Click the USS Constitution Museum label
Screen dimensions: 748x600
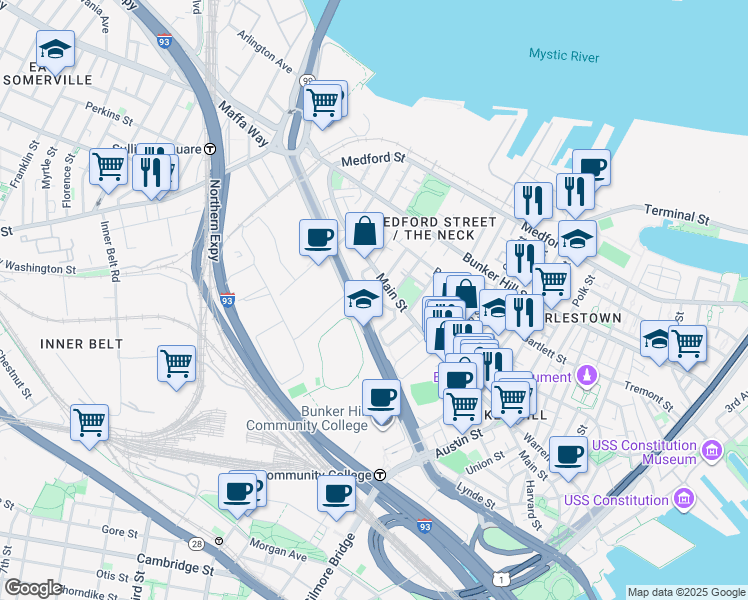pos(644,452)
